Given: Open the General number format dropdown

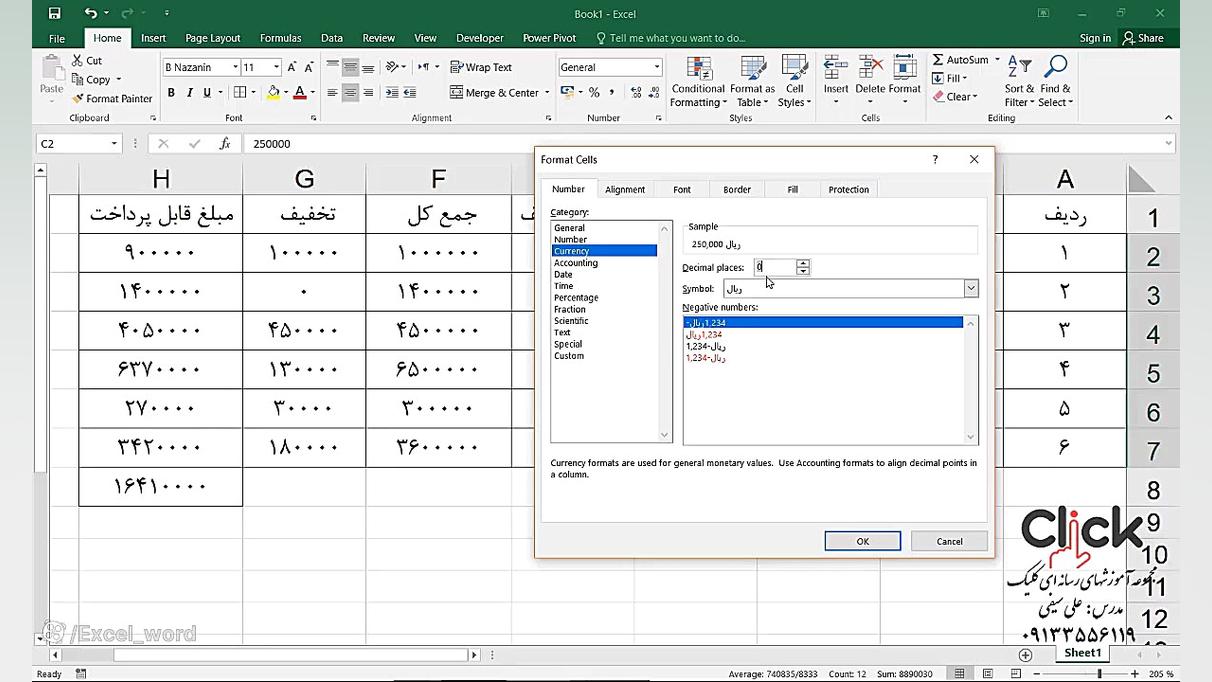Looking at the screenshot, I should (657, 67).
